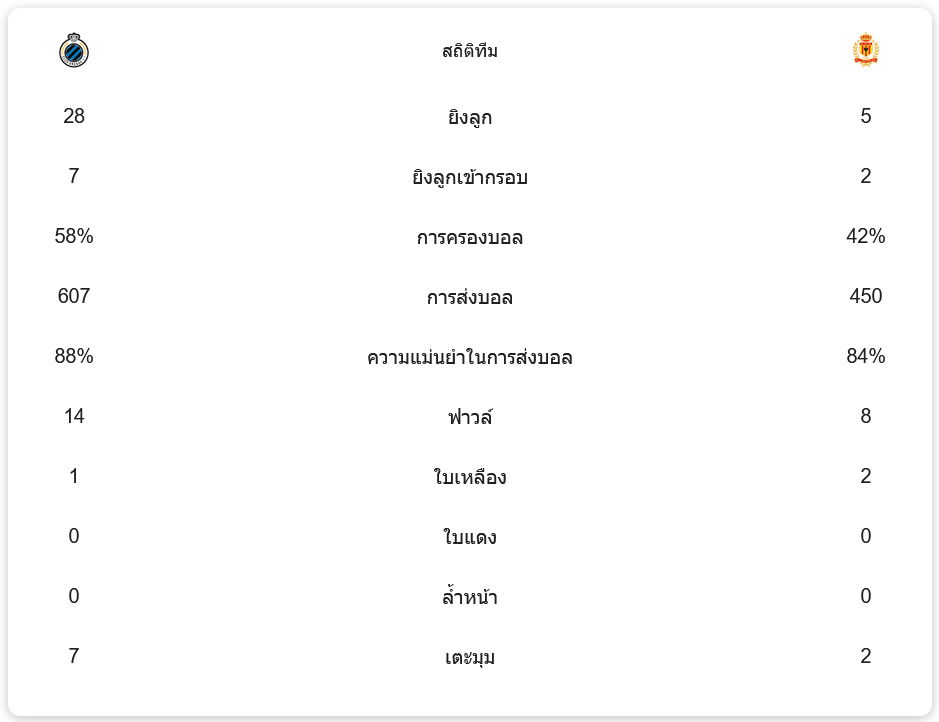Click the 58% possession value
Image resolution: width=939 pixels, height=722 pixels.
74,236
